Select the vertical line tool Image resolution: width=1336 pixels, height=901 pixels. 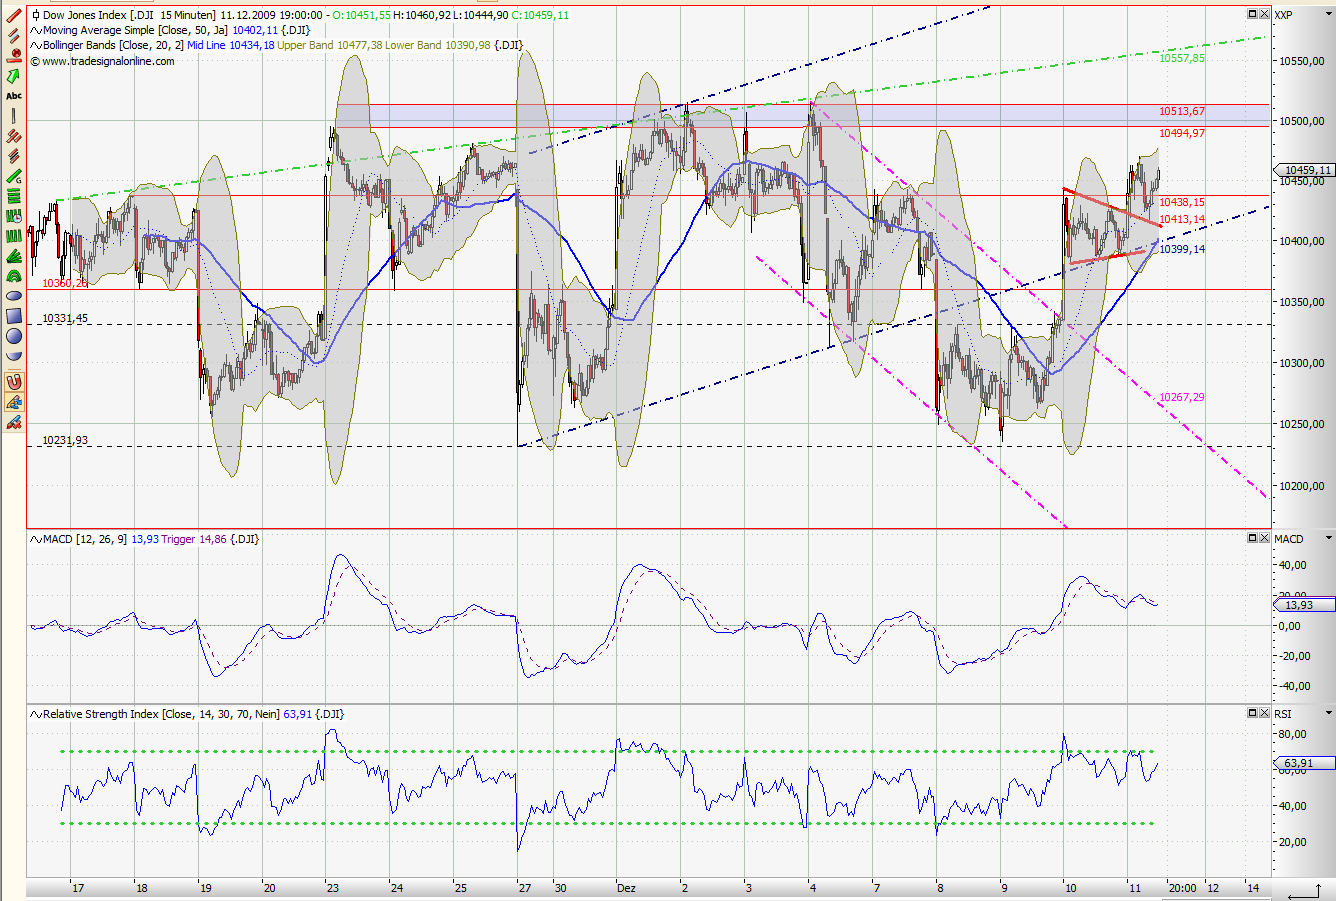point(14,115)
